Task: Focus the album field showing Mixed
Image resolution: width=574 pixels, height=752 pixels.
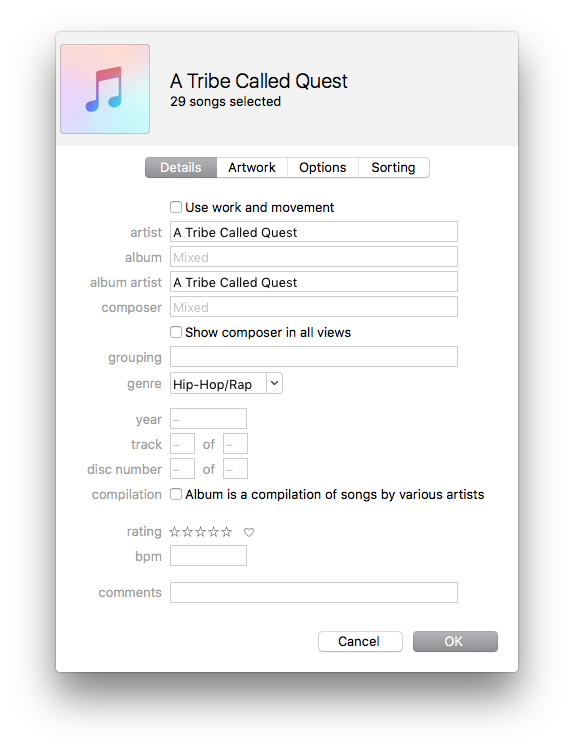Action: point(314,257)
